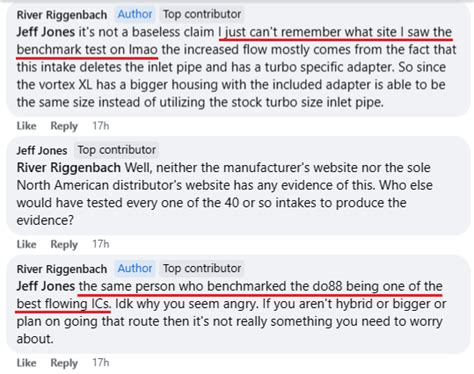Click the Author badge on the first comment
The image size is (474, 374).
(x=135, y=14)
